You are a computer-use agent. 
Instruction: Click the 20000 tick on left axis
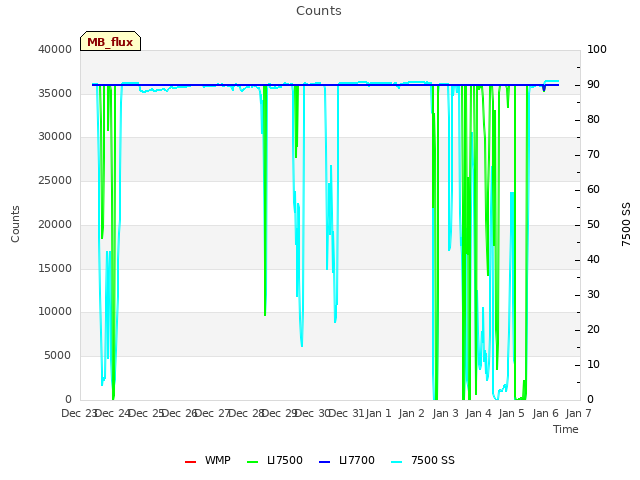55,224
